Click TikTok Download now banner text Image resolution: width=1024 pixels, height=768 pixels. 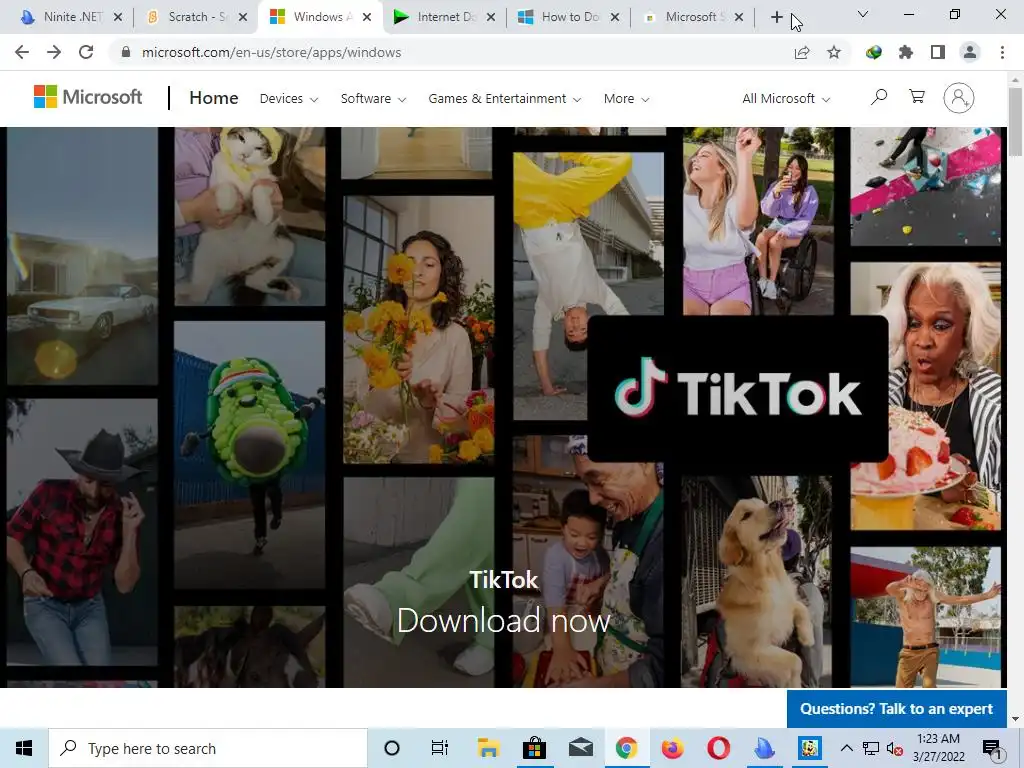pos(504,620)
